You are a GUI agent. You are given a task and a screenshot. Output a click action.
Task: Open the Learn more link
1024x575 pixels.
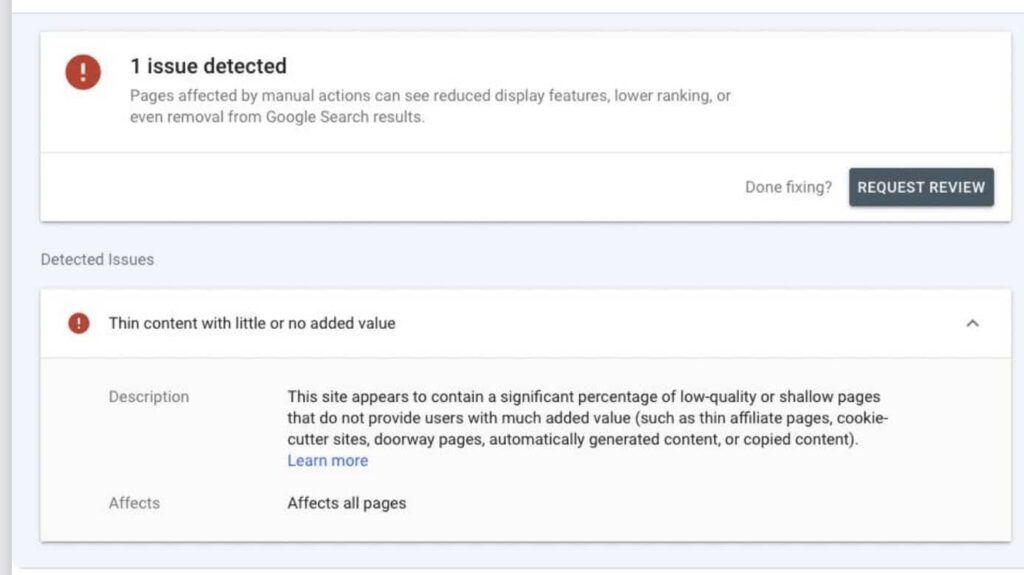point(327,461)
